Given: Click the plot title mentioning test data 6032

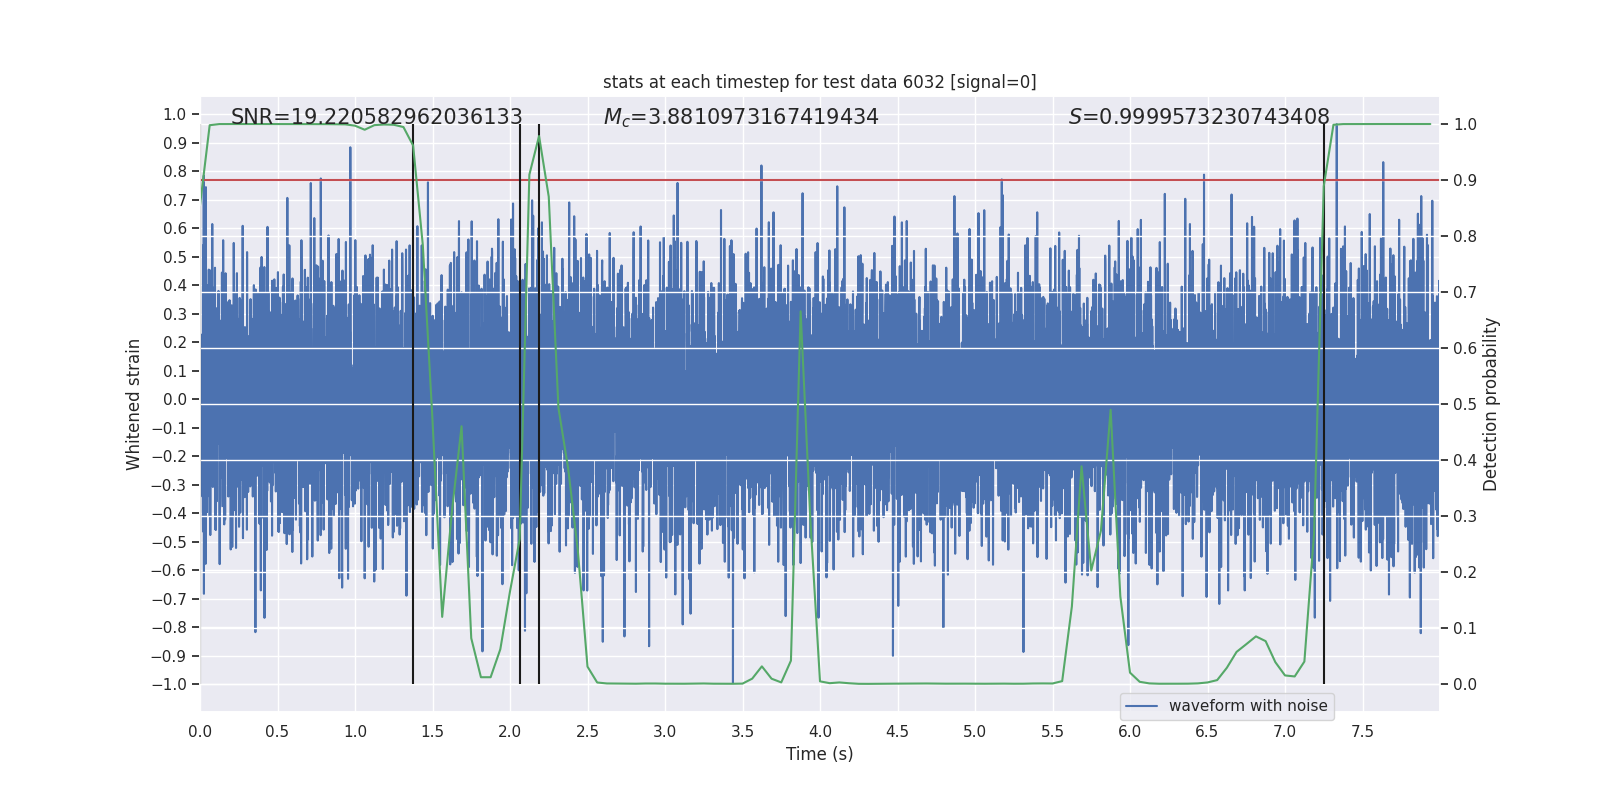Looking at the screenshot, I should point(820,82).
